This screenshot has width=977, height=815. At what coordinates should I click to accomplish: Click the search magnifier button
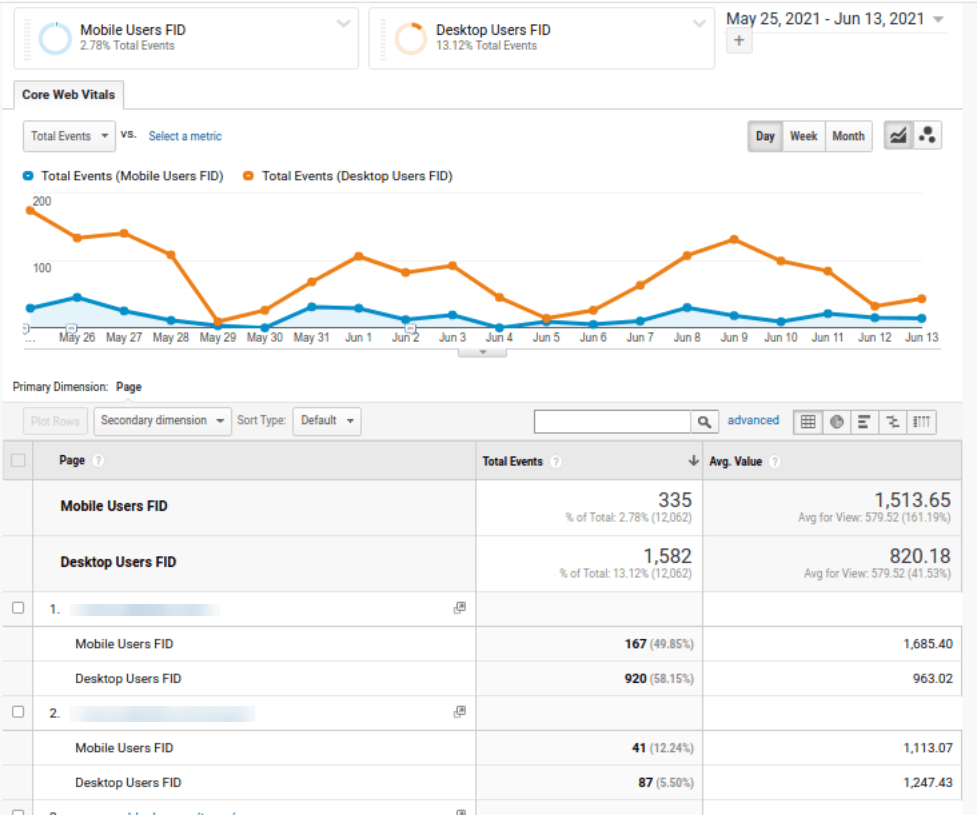[704, 422]
